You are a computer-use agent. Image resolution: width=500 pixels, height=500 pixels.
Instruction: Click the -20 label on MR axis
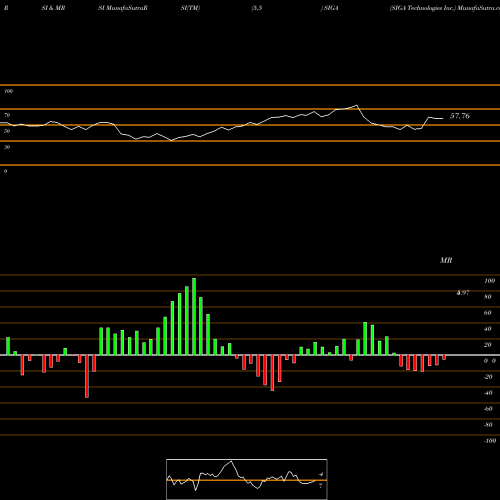pos(488,377)
